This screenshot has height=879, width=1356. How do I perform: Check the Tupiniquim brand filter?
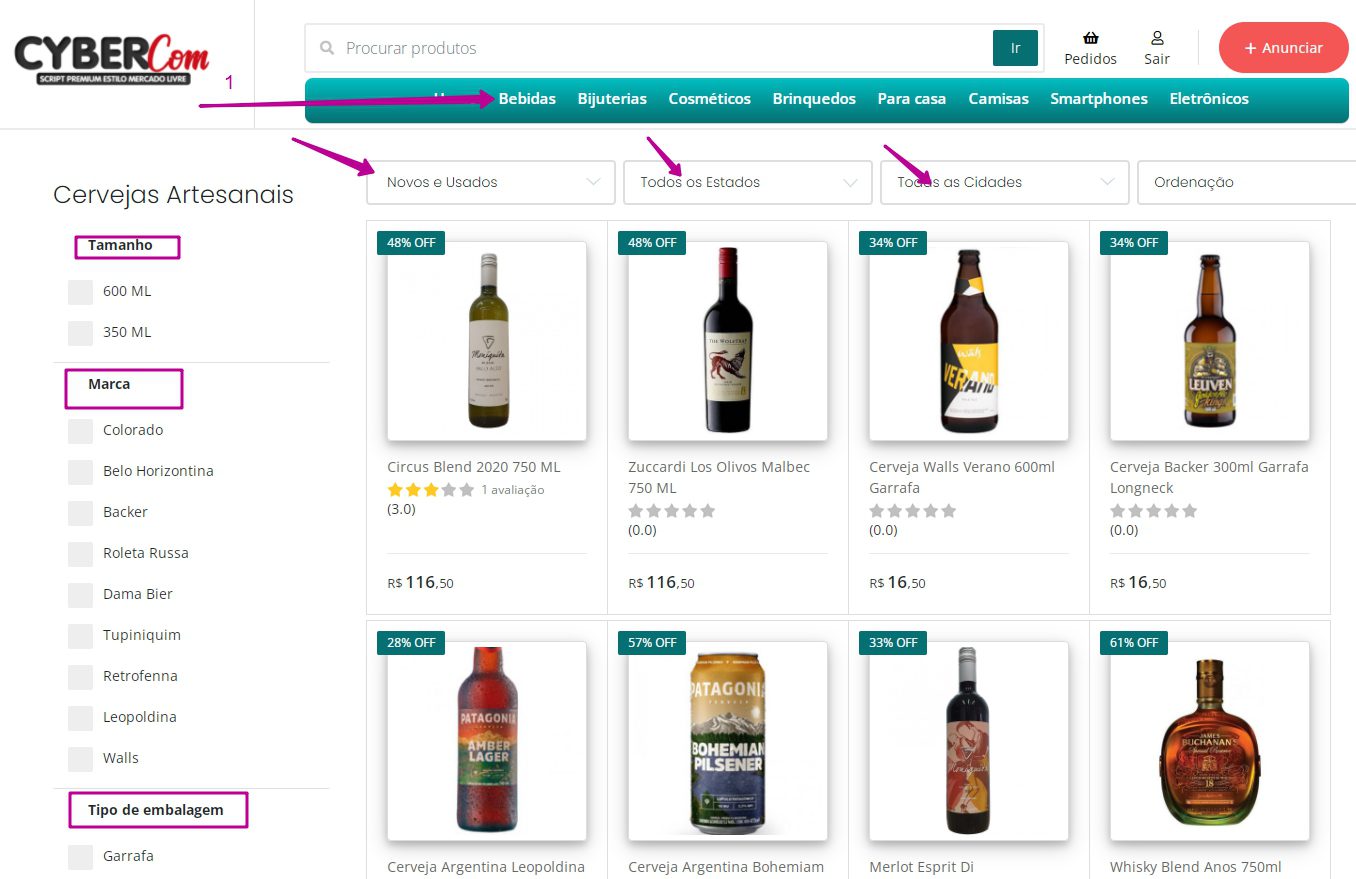(x=80, y=636)
